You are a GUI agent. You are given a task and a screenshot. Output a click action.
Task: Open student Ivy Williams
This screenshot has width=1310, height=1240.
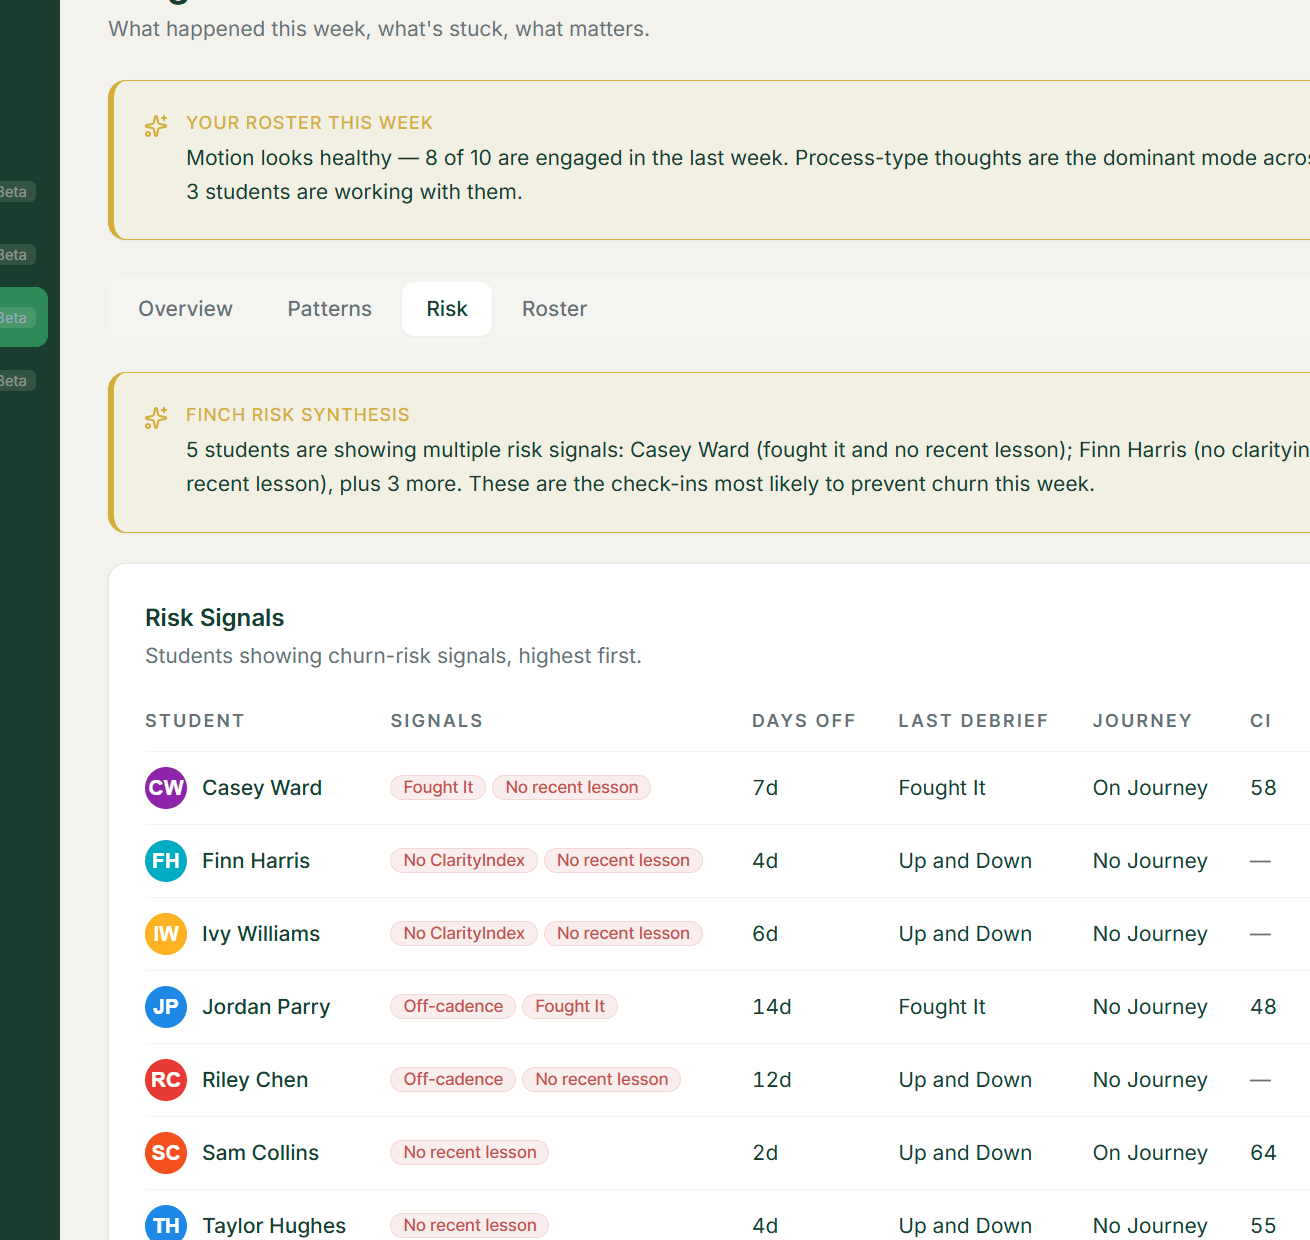pos(261,934)
